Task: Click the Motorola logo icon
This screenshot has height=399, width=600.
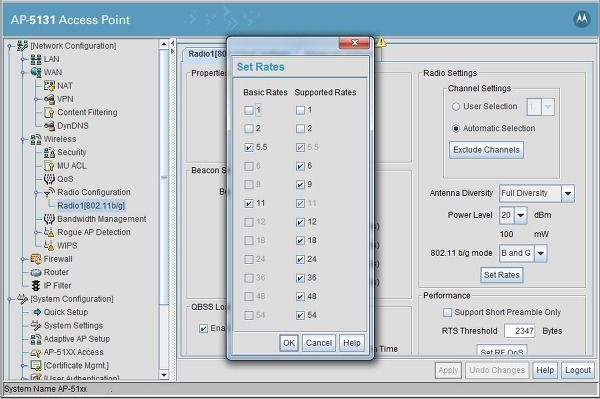Action: [x=582, y=19]
